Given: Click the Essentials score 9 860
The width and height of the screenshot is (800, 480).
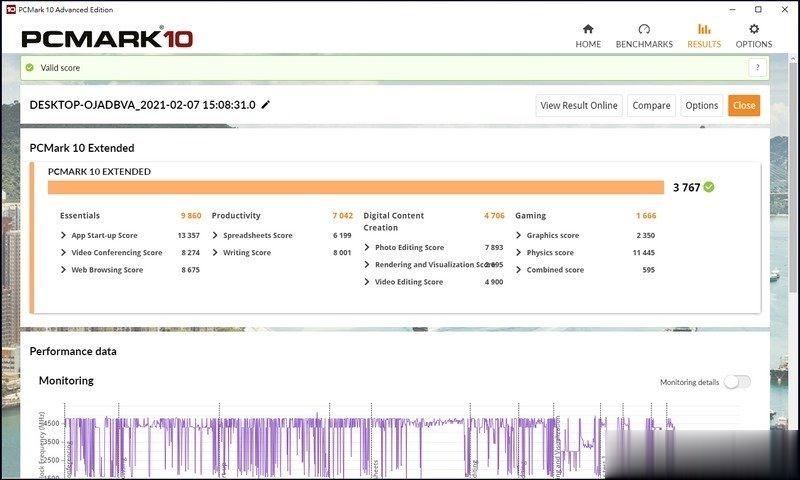Looking at the screenshot, I should pyautogui.click(x=191, y=216).
